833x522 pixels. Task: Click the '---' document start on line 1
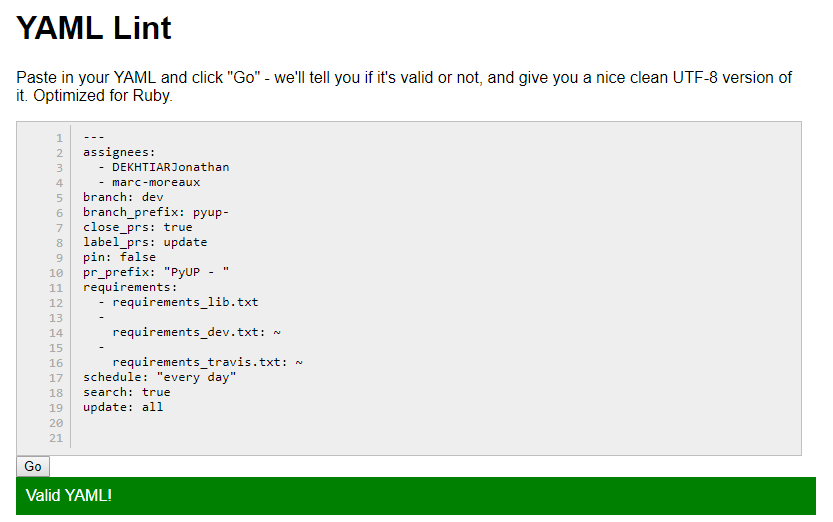coord(94,138)
